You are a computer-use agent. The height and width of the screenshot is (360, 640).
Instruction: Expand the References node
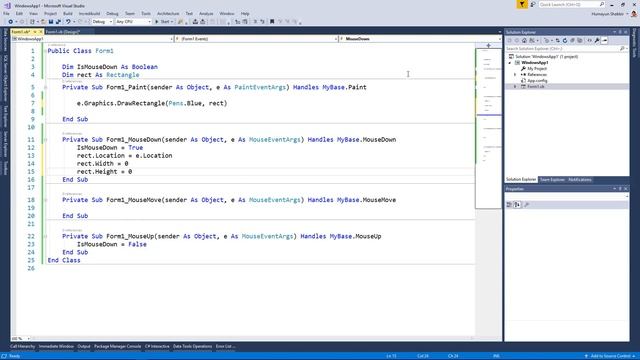tap(515, 75)
